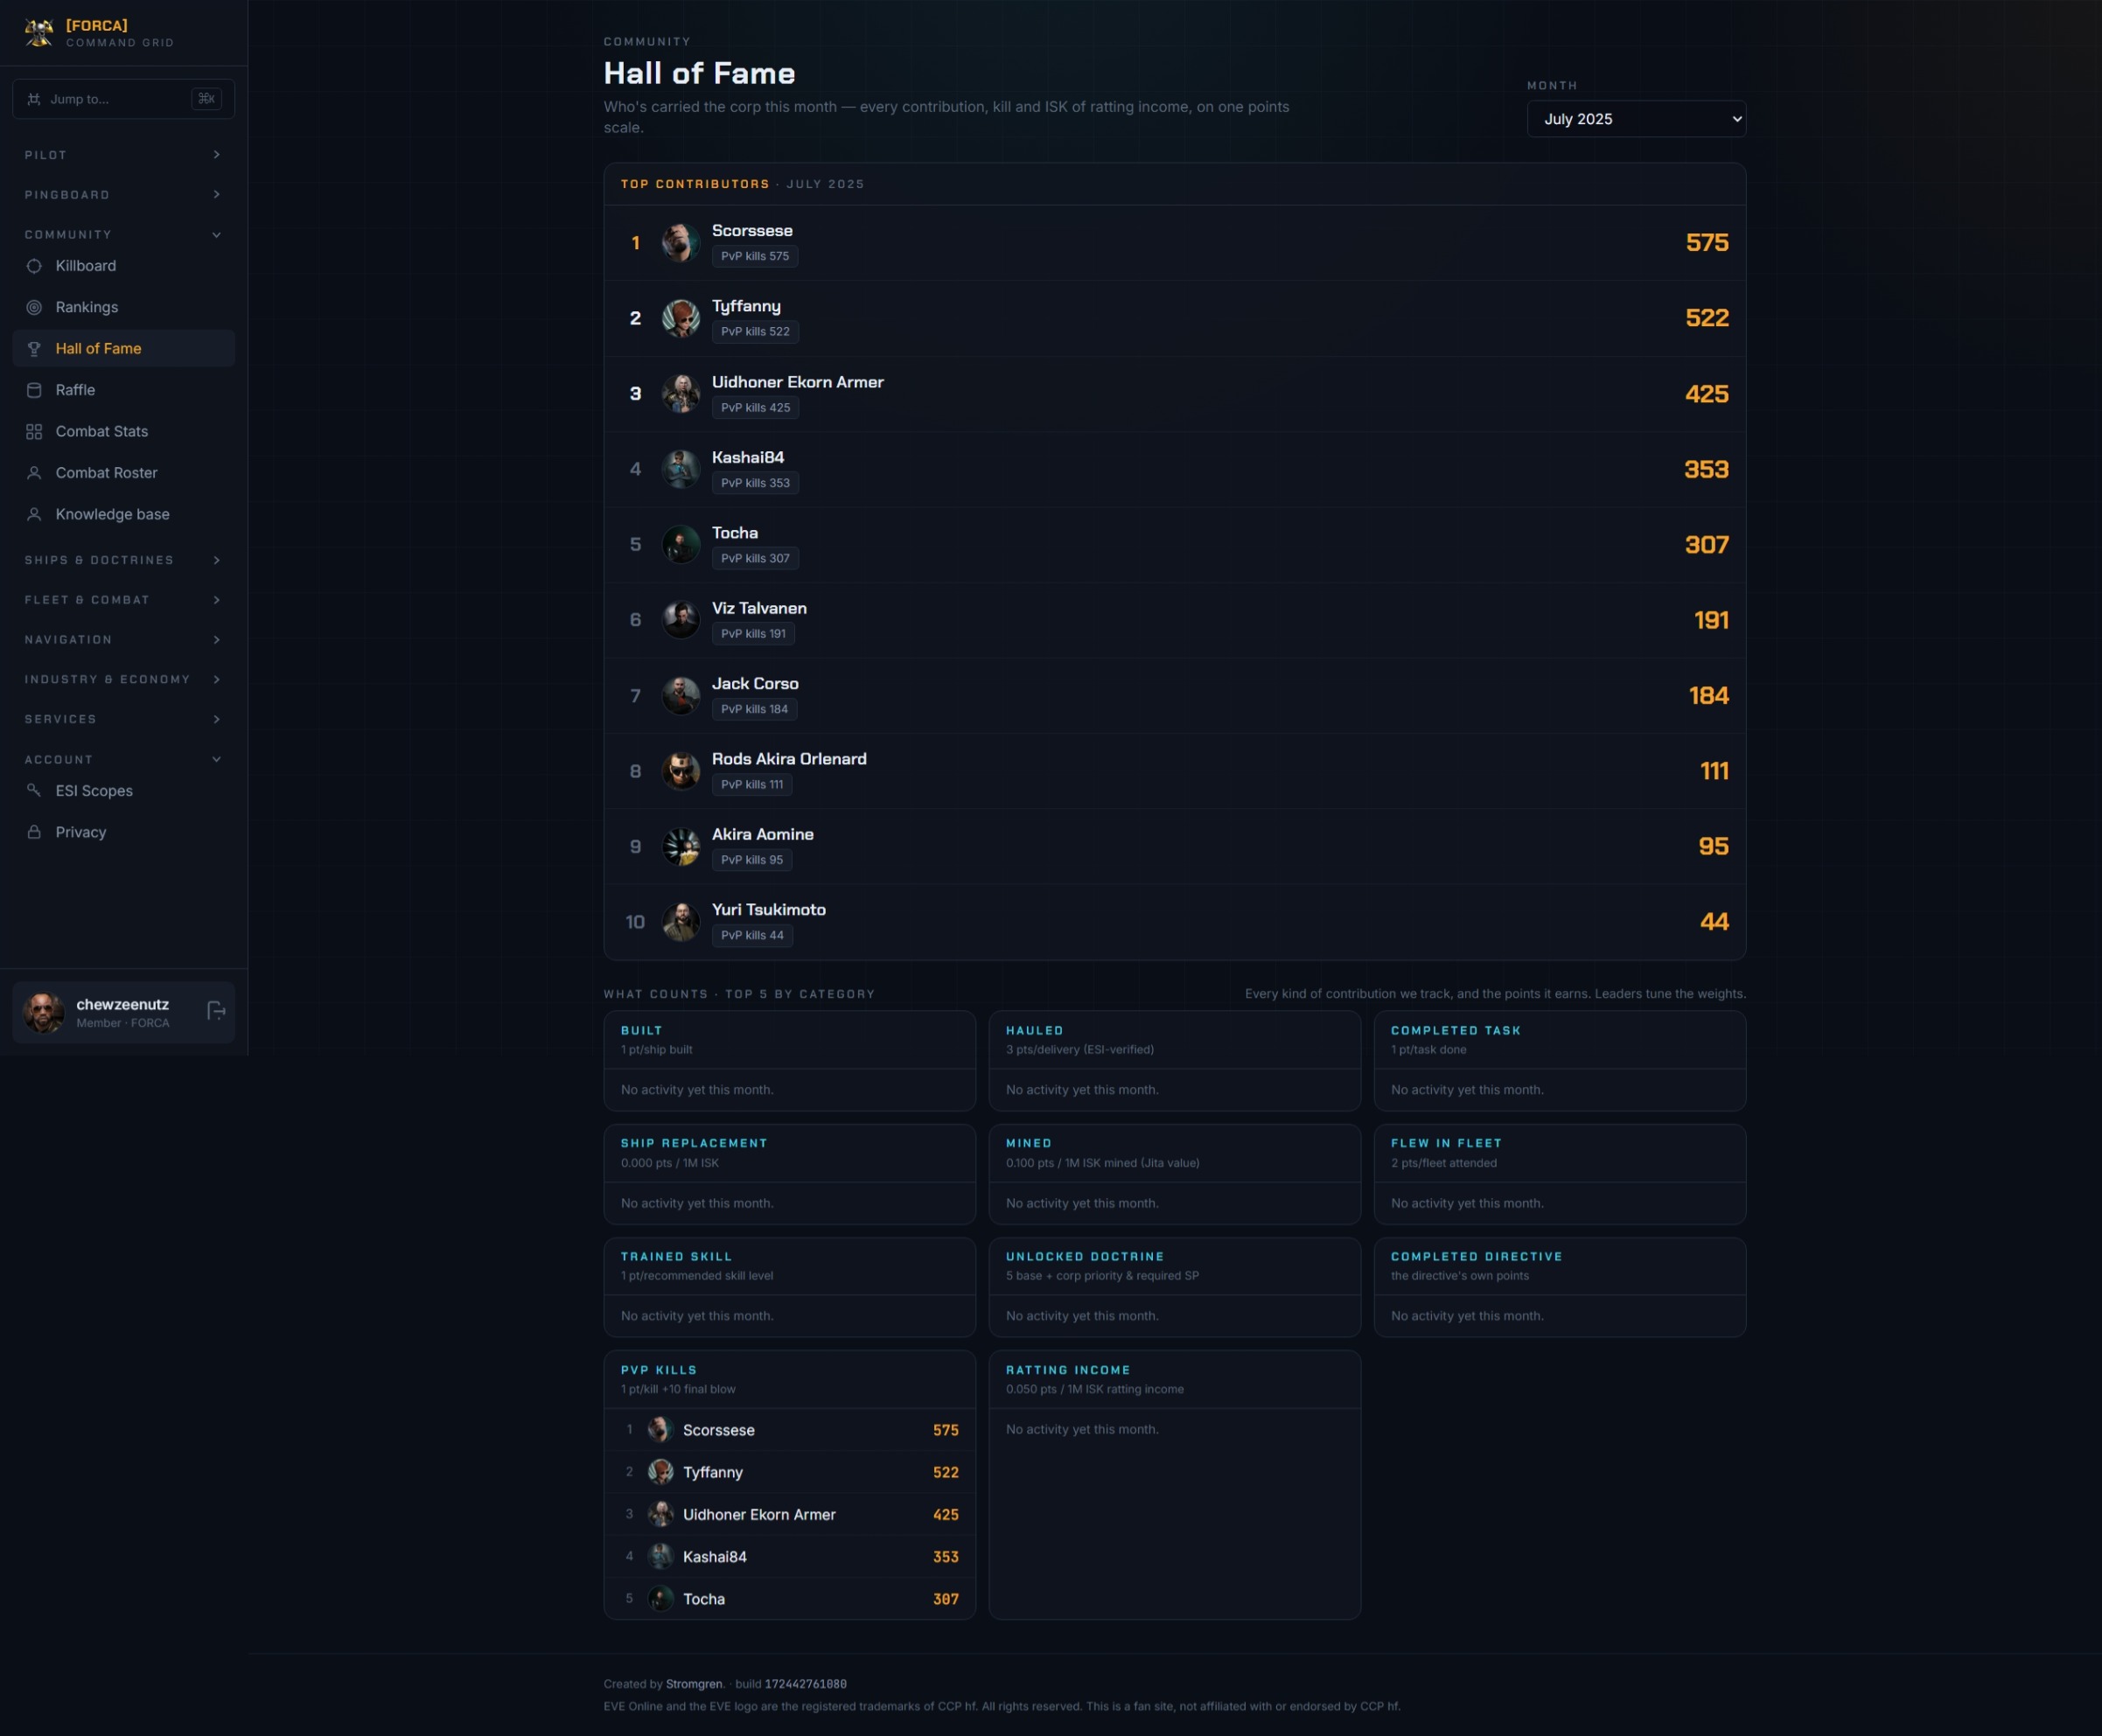Open the Raffle page
Viewport: 2102px width, 1736px height.
pyautogui.click(x=124, y=390)
